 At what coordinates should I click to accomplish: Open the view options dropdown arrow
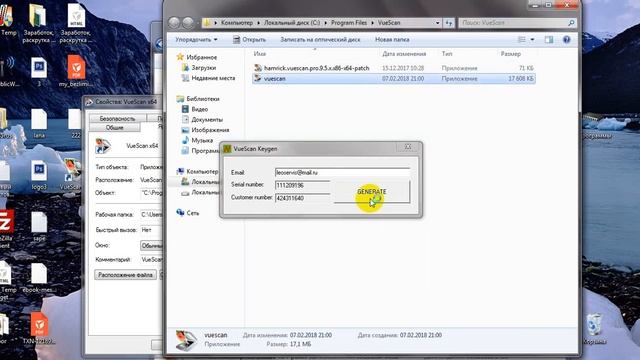tap(532, 40)
